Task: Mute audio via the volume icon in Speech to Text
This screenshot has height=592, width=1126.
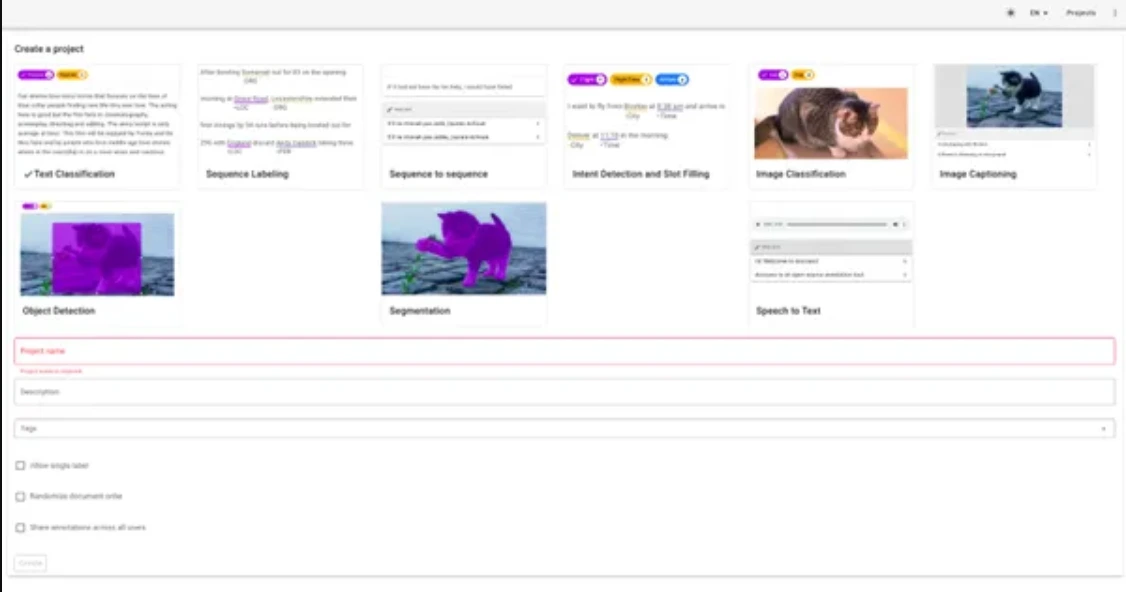Action: point(896,224)
